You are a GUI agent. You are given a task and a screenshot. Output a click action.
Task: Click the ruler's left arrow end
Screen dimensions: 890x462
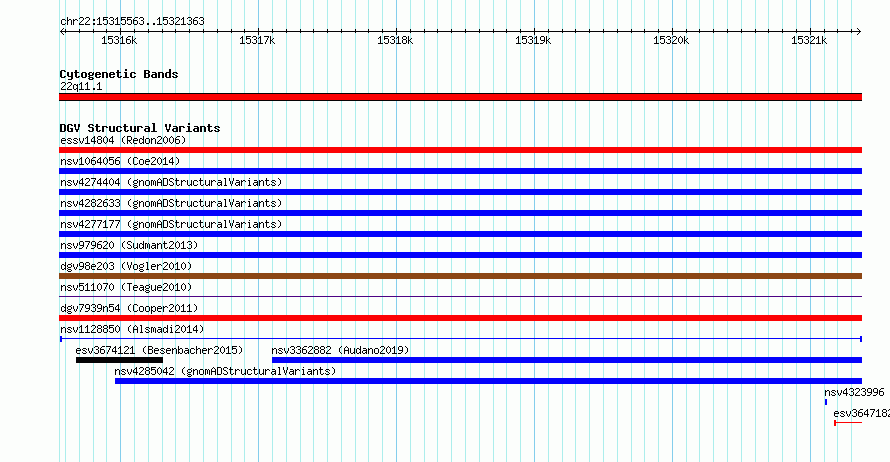click(62, 32)
